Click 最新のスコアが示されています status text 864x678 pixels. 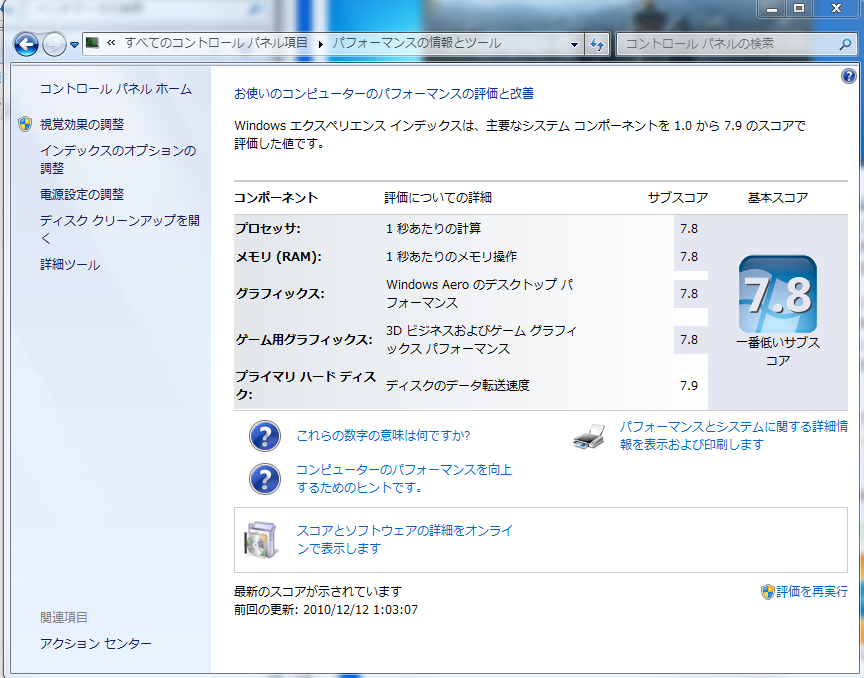tap(318, 591)
